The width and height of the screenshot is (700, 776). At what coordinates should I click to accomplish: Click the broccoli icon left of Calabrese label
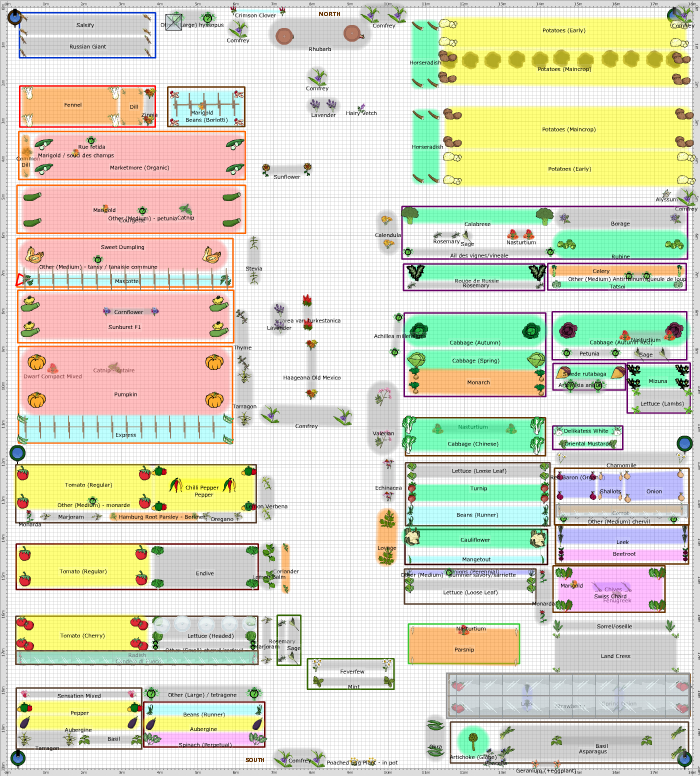tap(410, 215)
